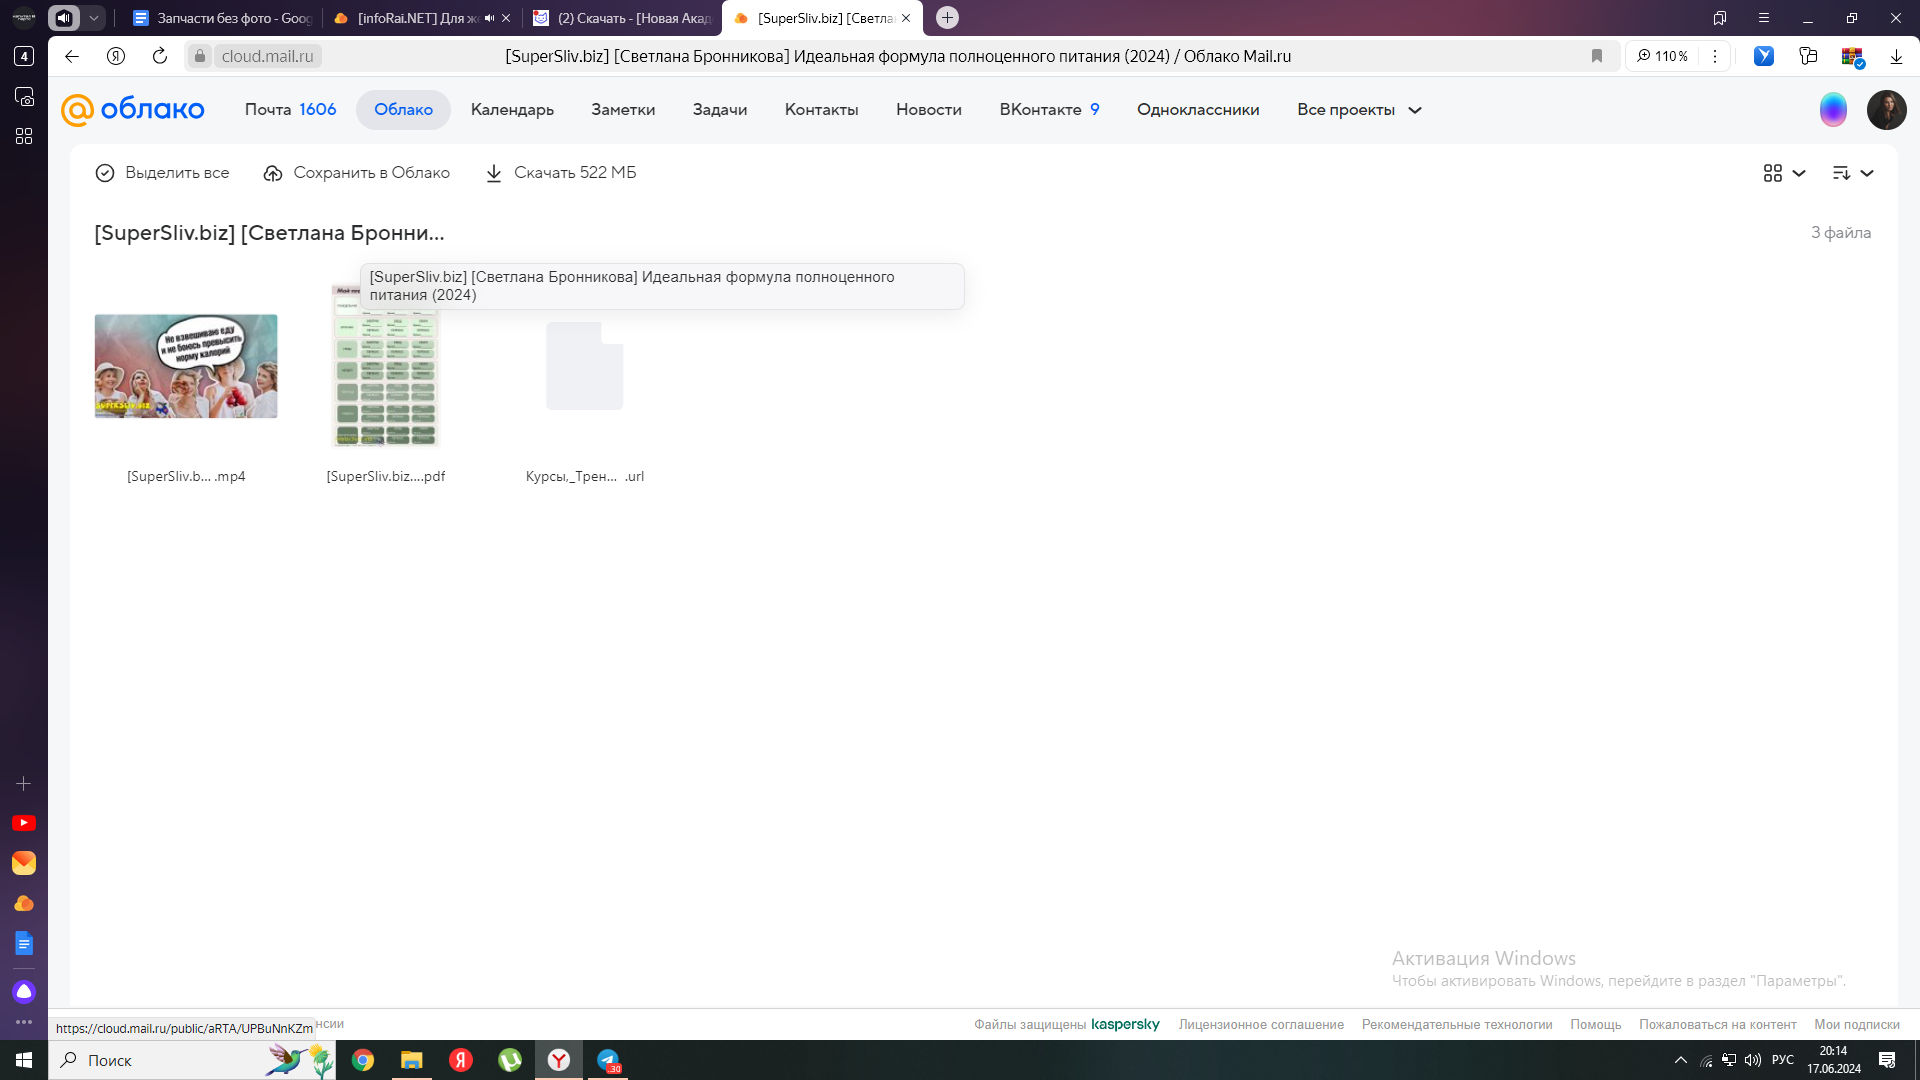Add a sidebar panel with plus icon
This screenshot has width=1920, height=1080.
(x=24, y=784)
